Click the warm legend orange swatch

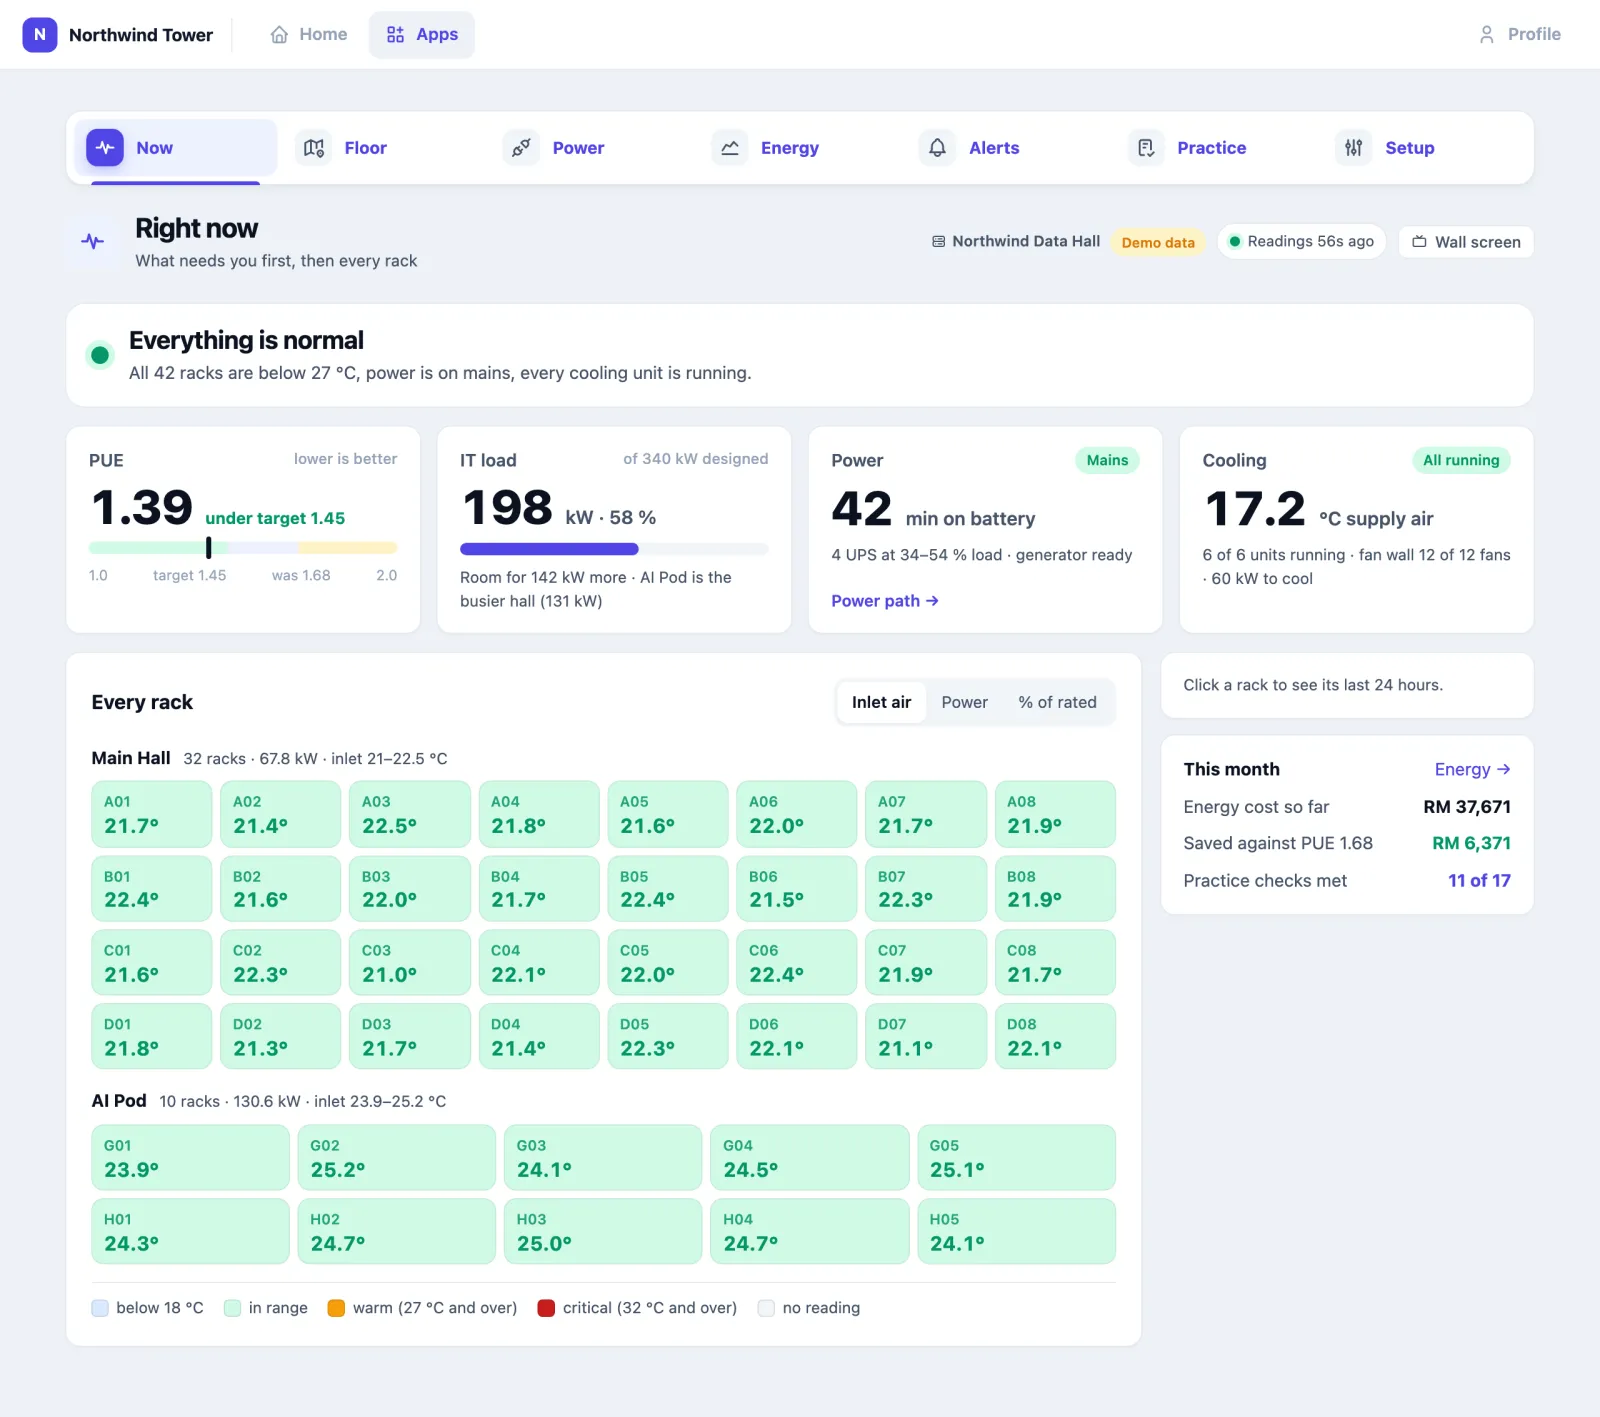pyautogui.click(x=336, y=1308)
